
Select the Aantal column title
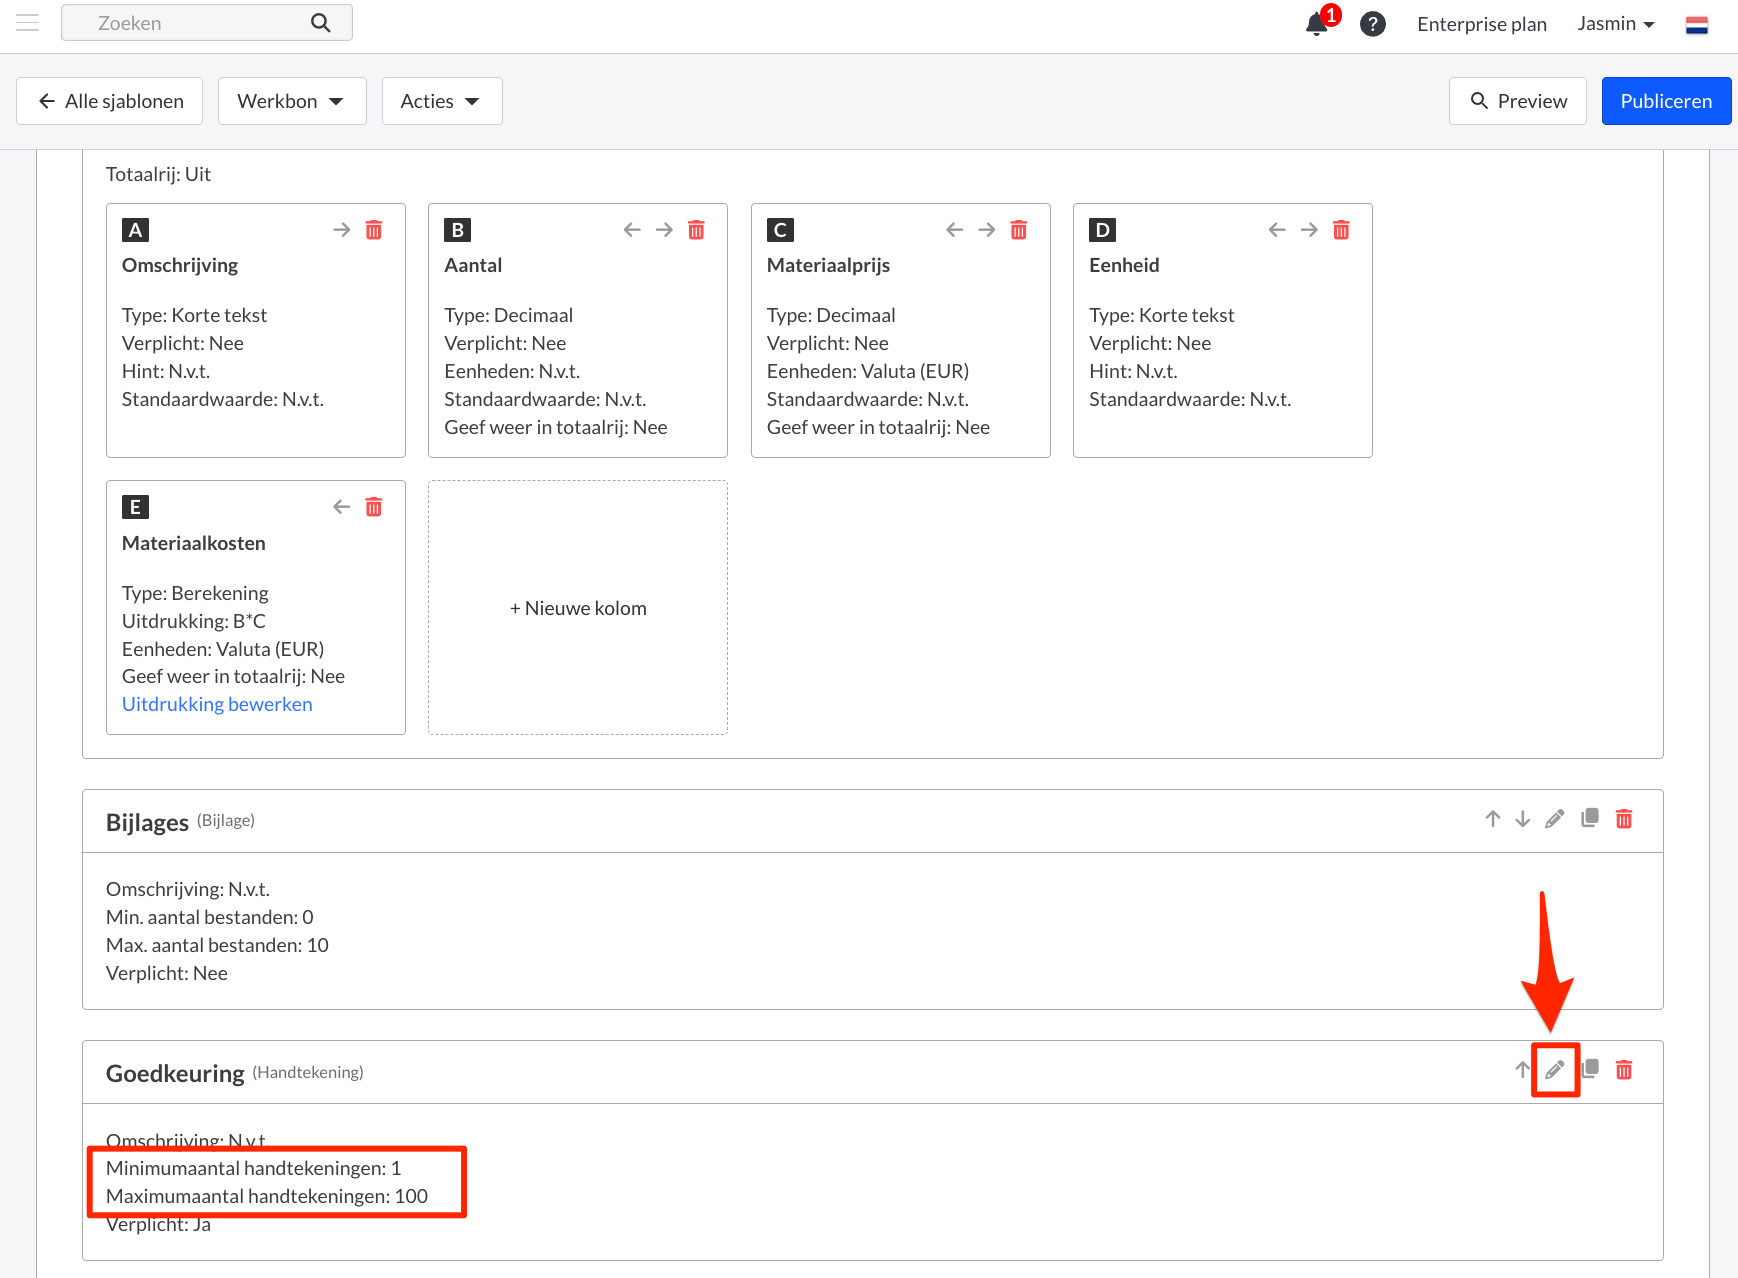(473, 265)
